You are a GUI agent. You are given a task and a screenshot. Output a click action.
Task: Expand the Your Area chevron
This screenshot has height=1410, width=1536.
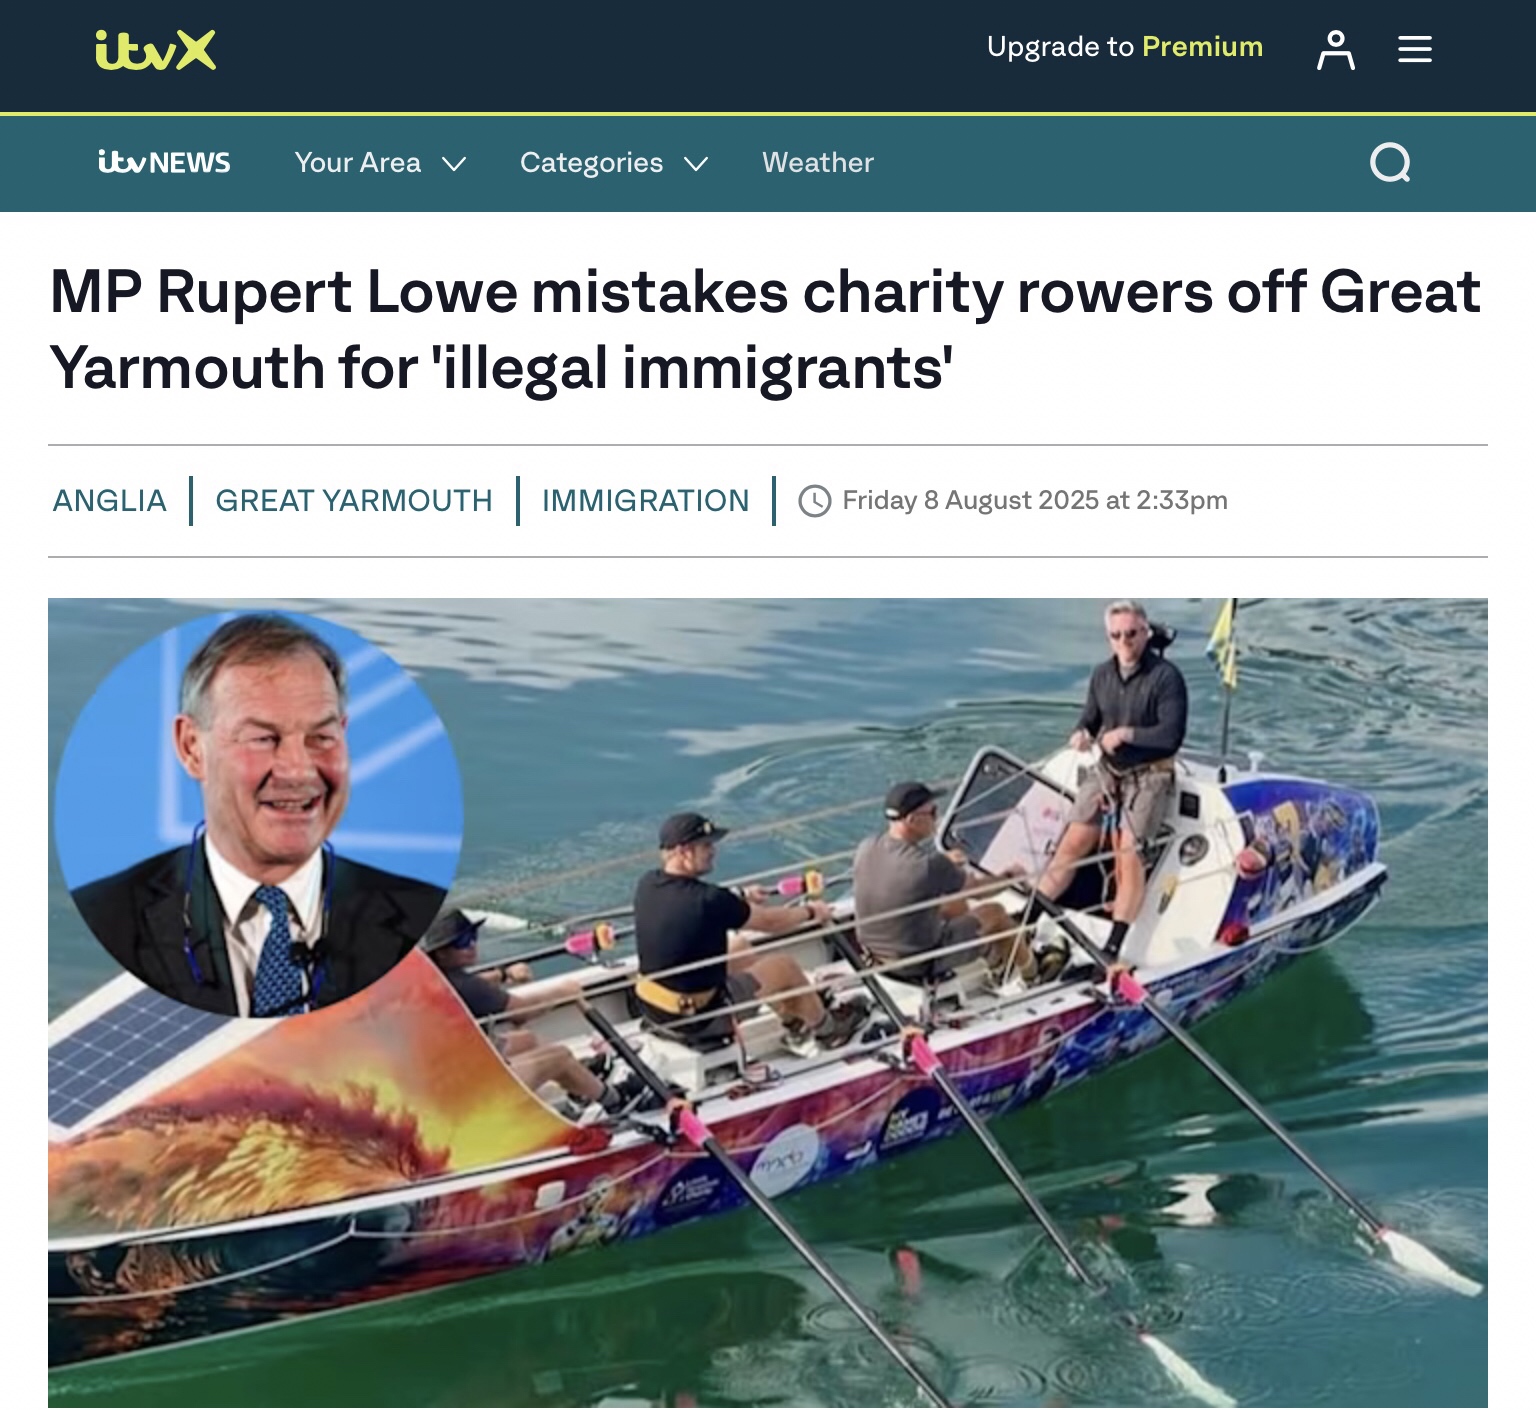pyautogui.click(x=454, y=164)
